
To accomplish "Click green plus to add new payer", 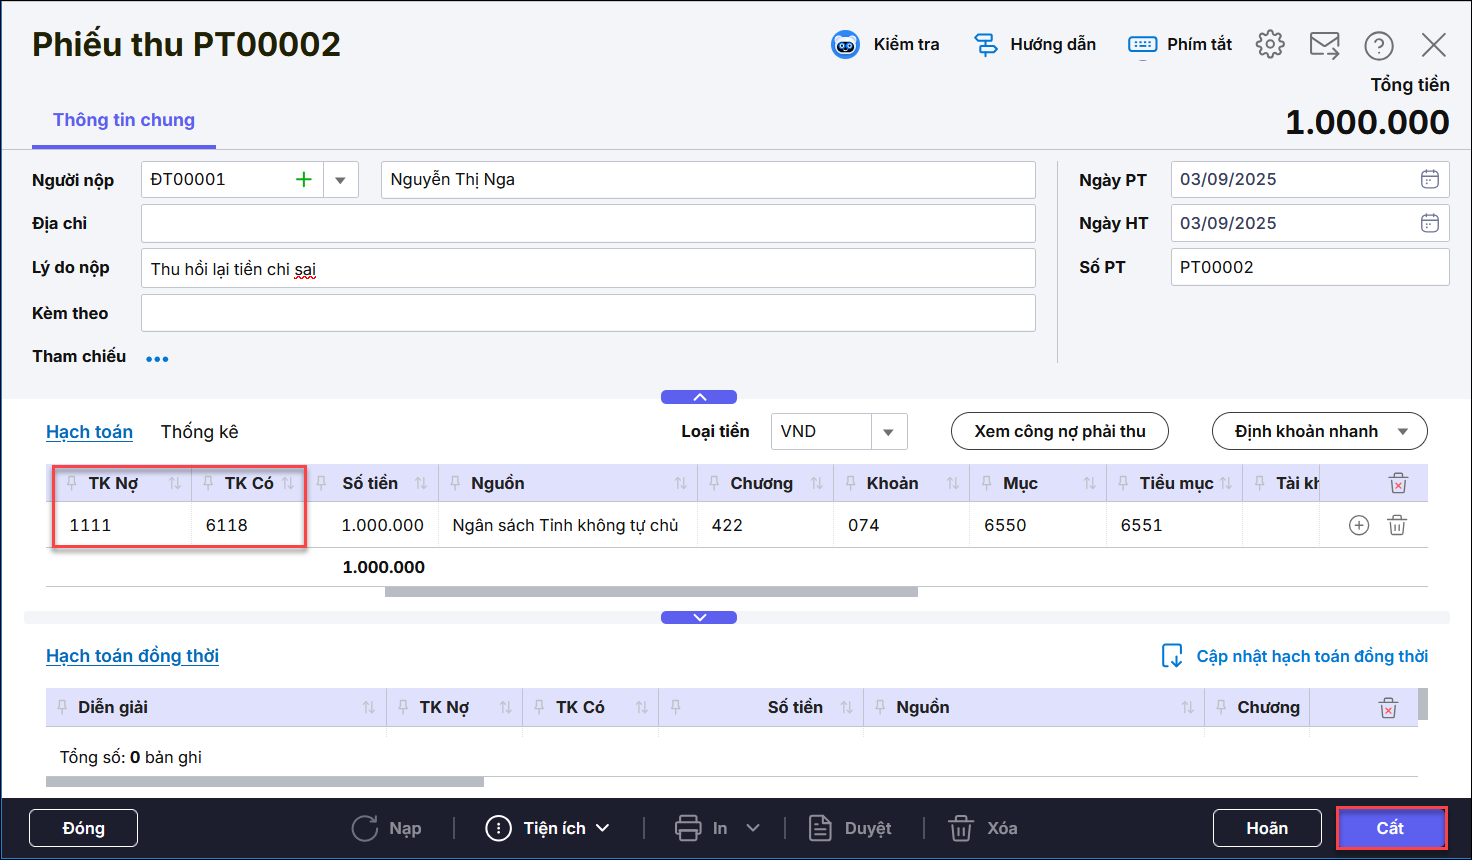I will pos(304,180).
